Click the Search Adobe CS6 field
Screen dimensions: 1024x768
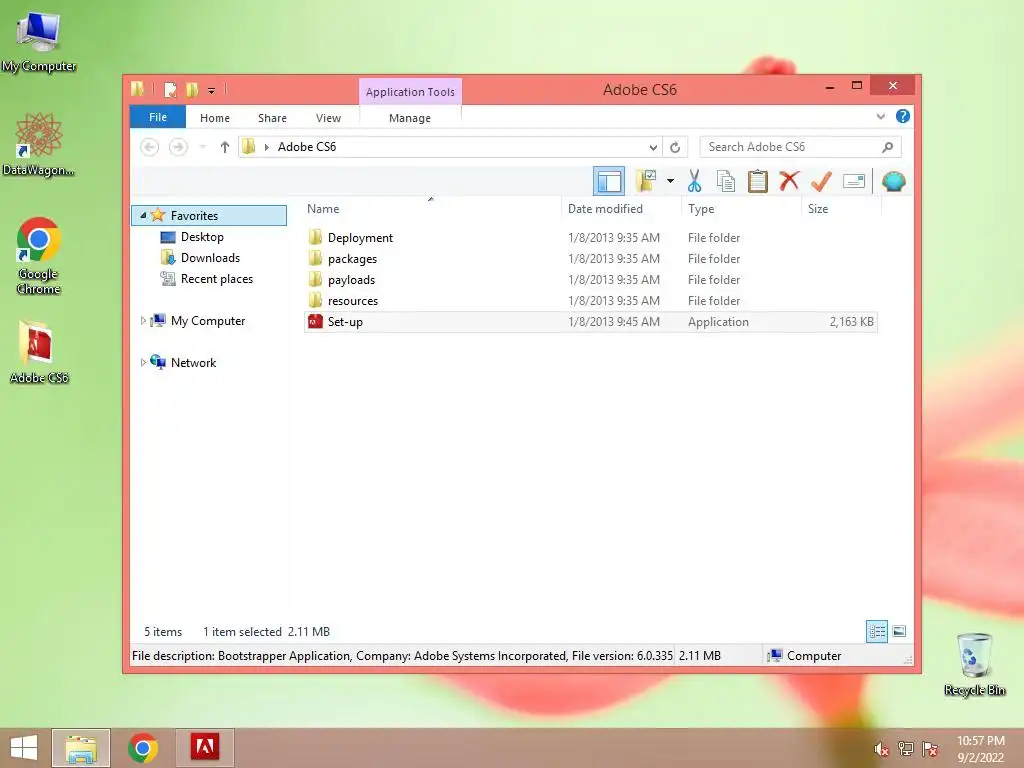(800, 147)
